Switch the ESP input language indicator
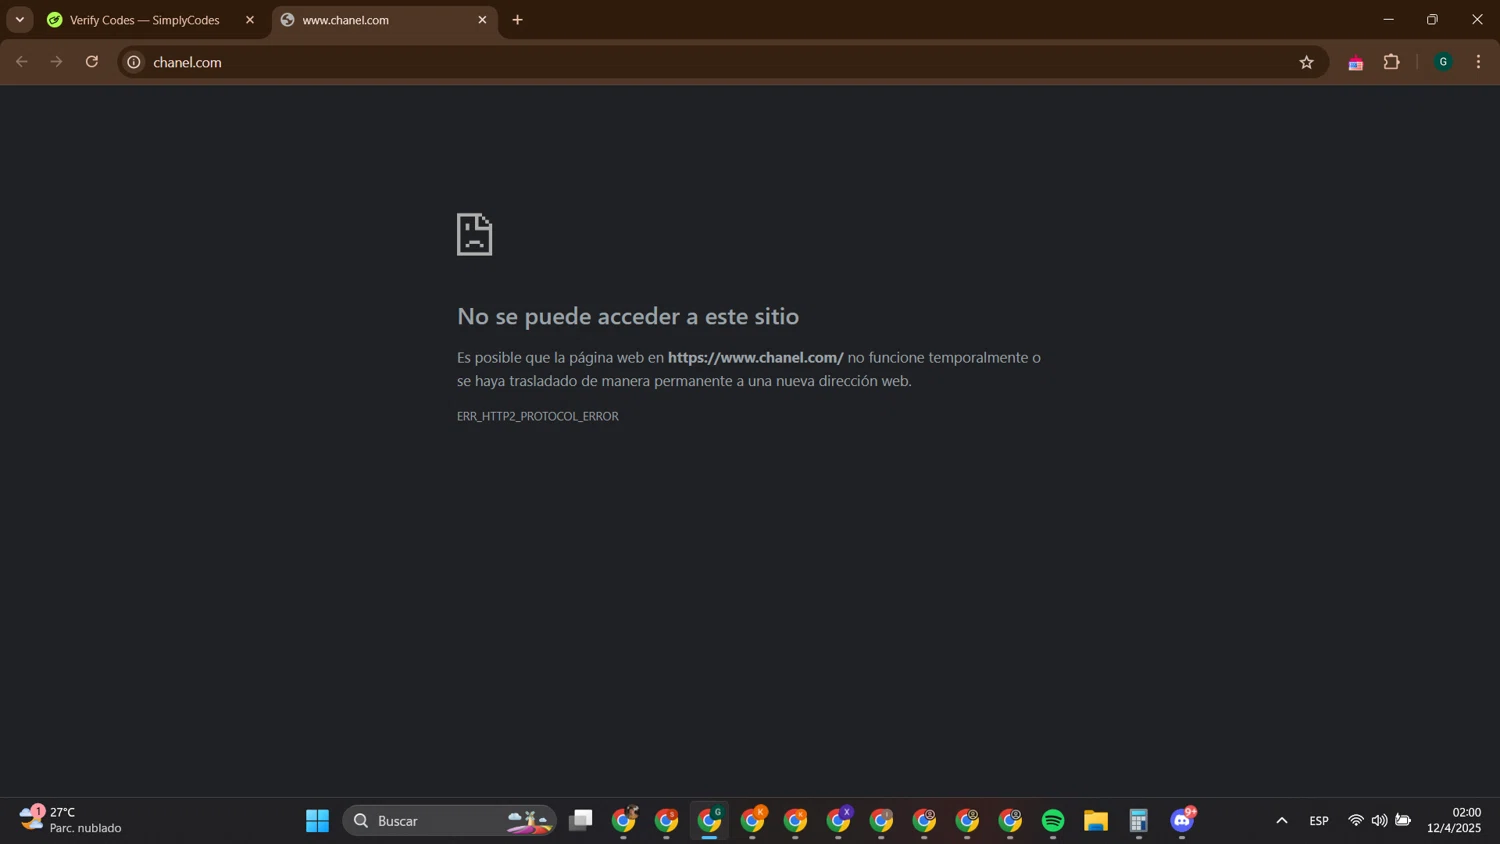Viewport: 1500px width, 844px height. tap(1319, 821)
